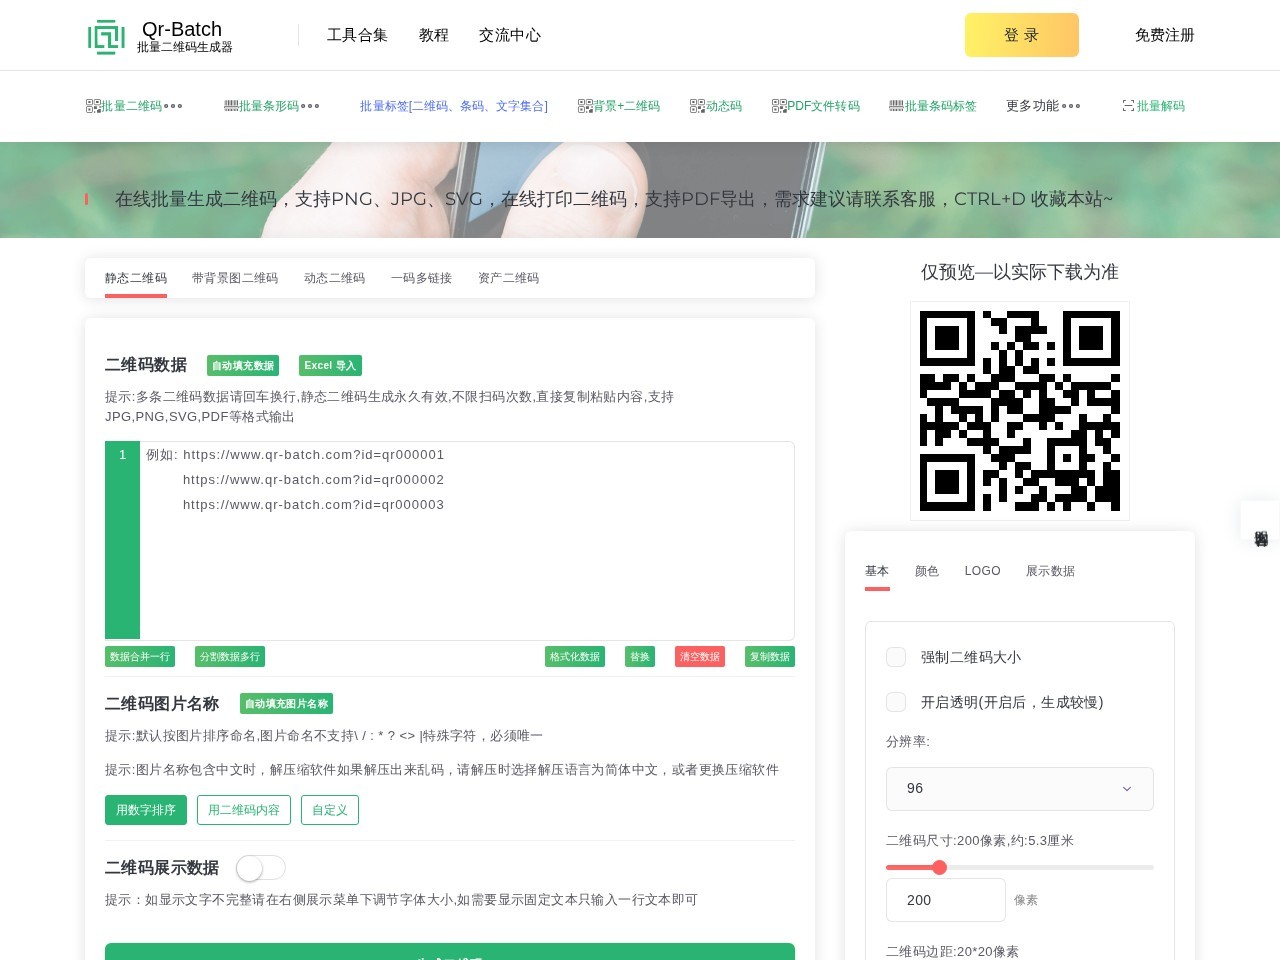This screenshot has width=1280, height=960.
Task: Expand the 批量二维码 menu dots
Action: coord(173,106)
